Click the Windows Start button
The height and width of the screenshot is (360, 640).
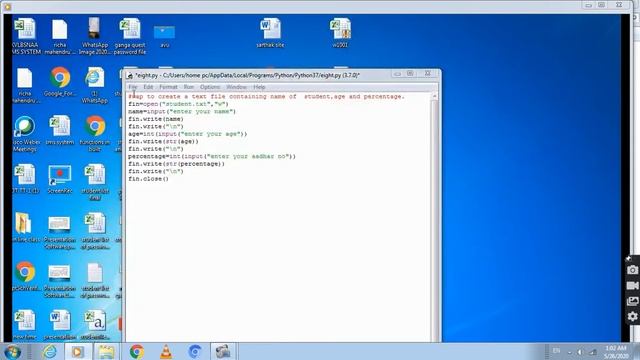tap(12, 351)
